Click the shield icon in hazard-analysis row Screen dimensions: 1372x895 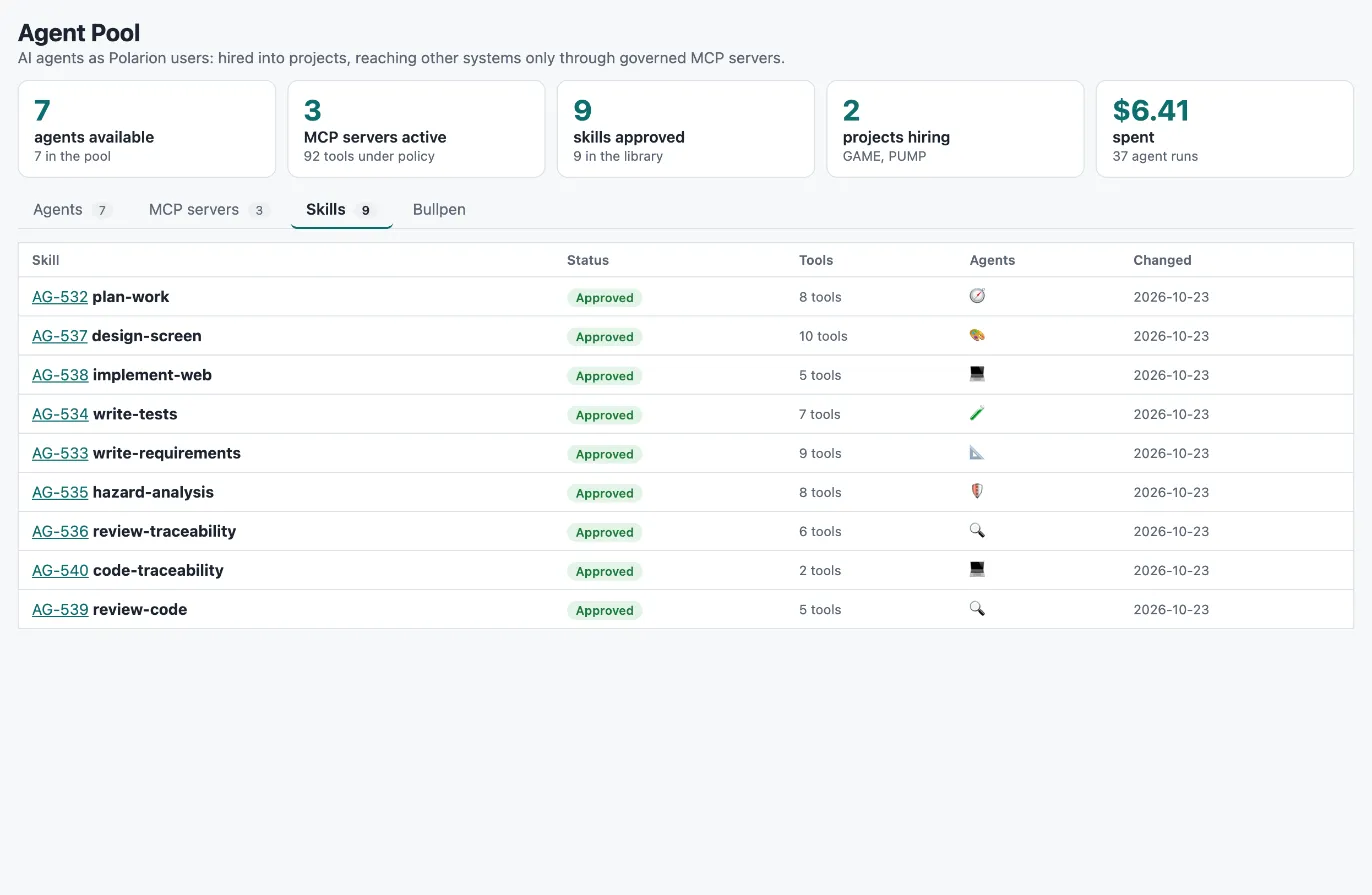click(x=977, y=491)
